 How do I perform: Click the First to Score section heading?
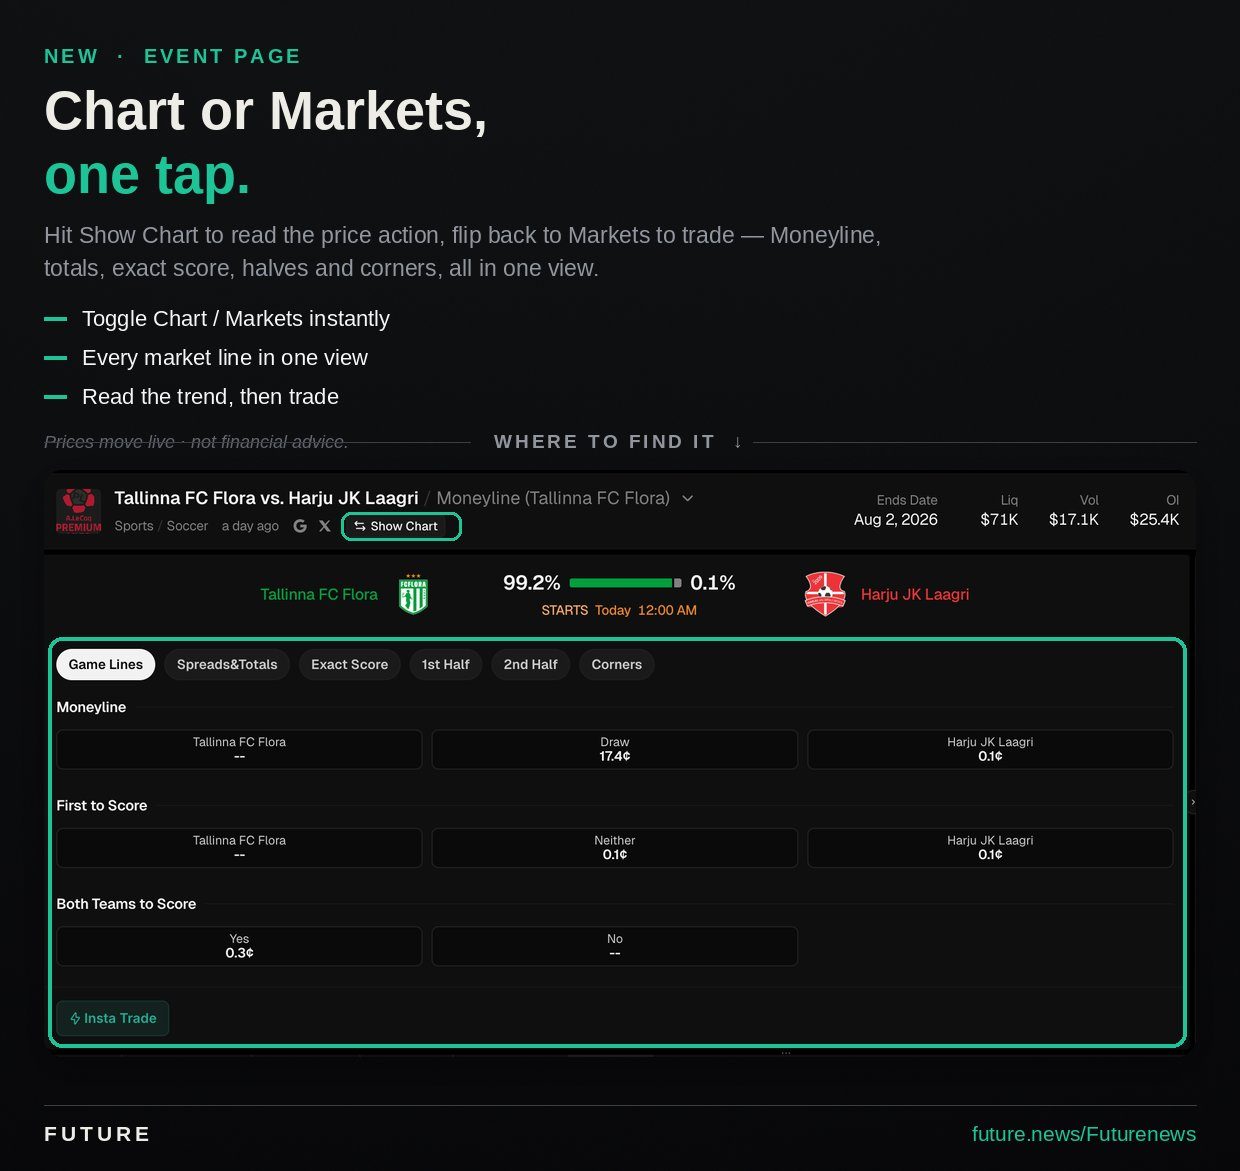102,805
